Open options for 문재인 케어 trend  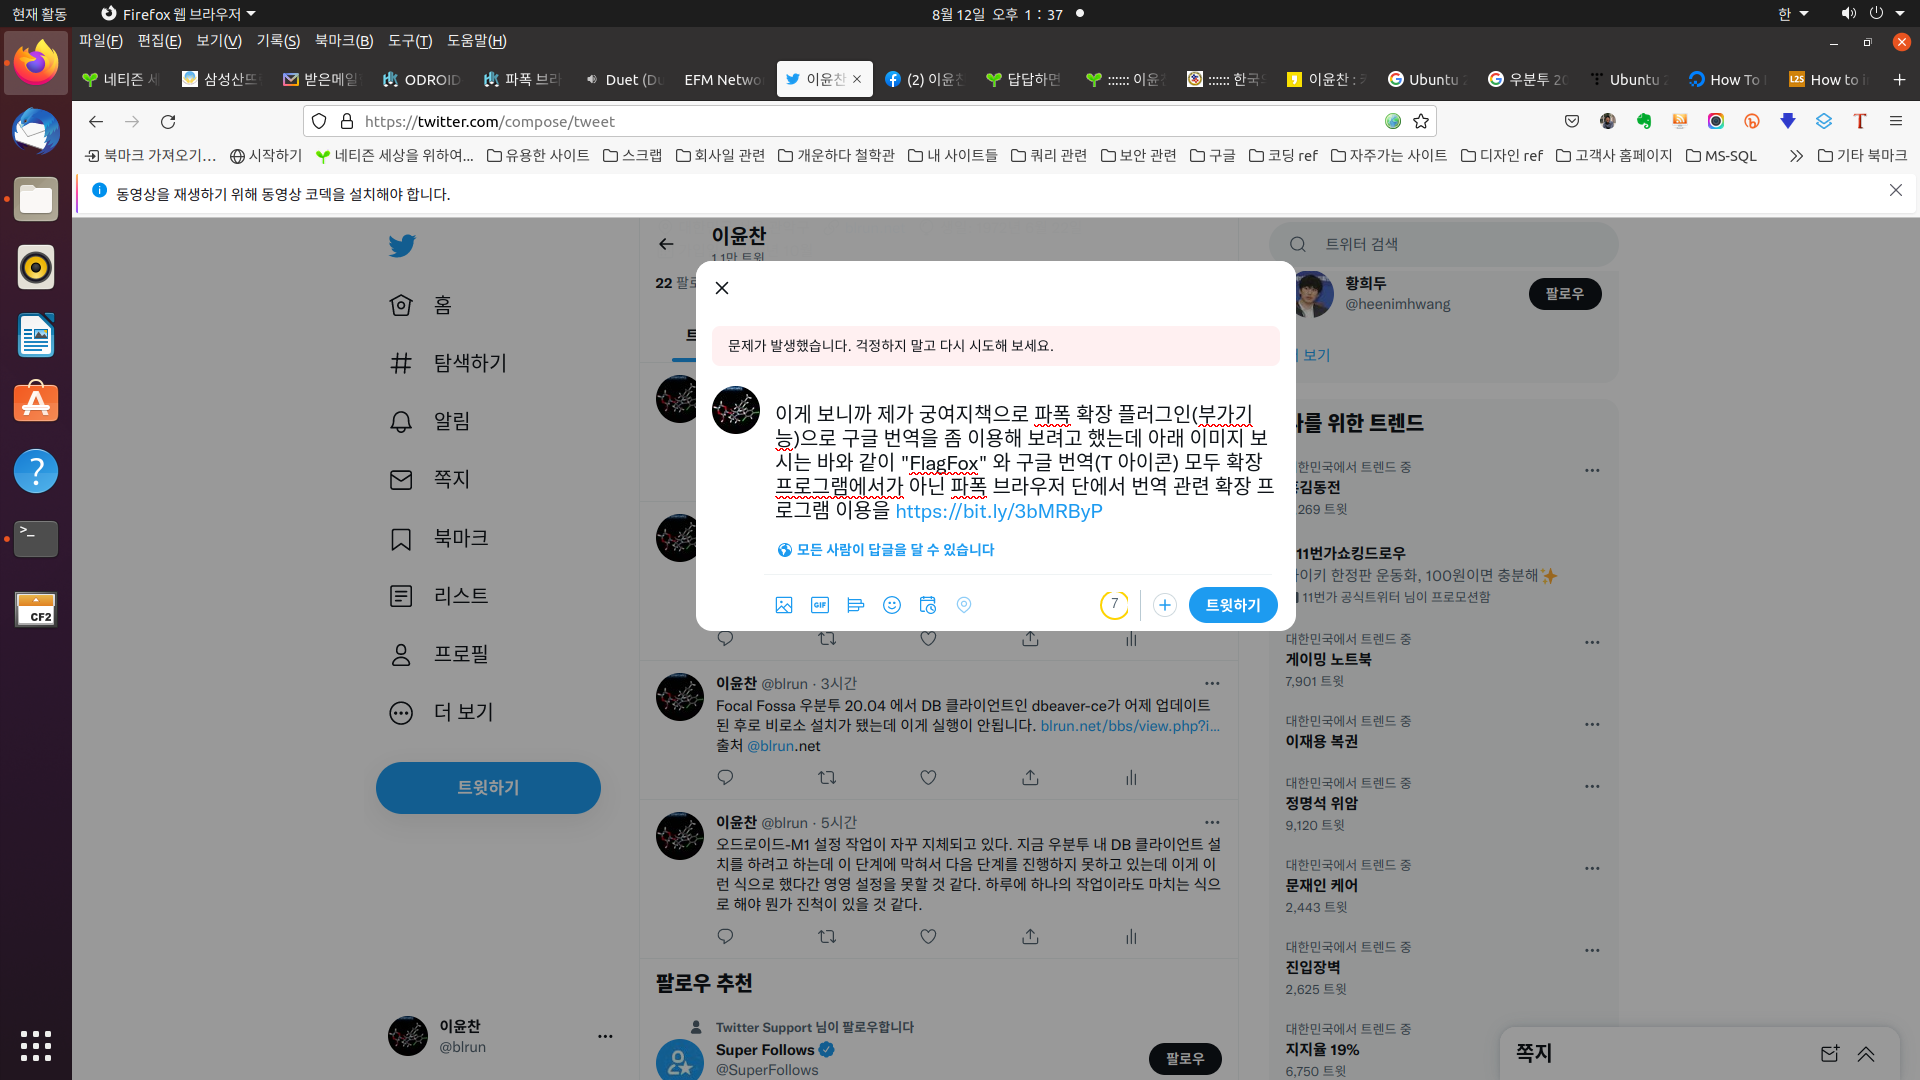click(1592, 868)
